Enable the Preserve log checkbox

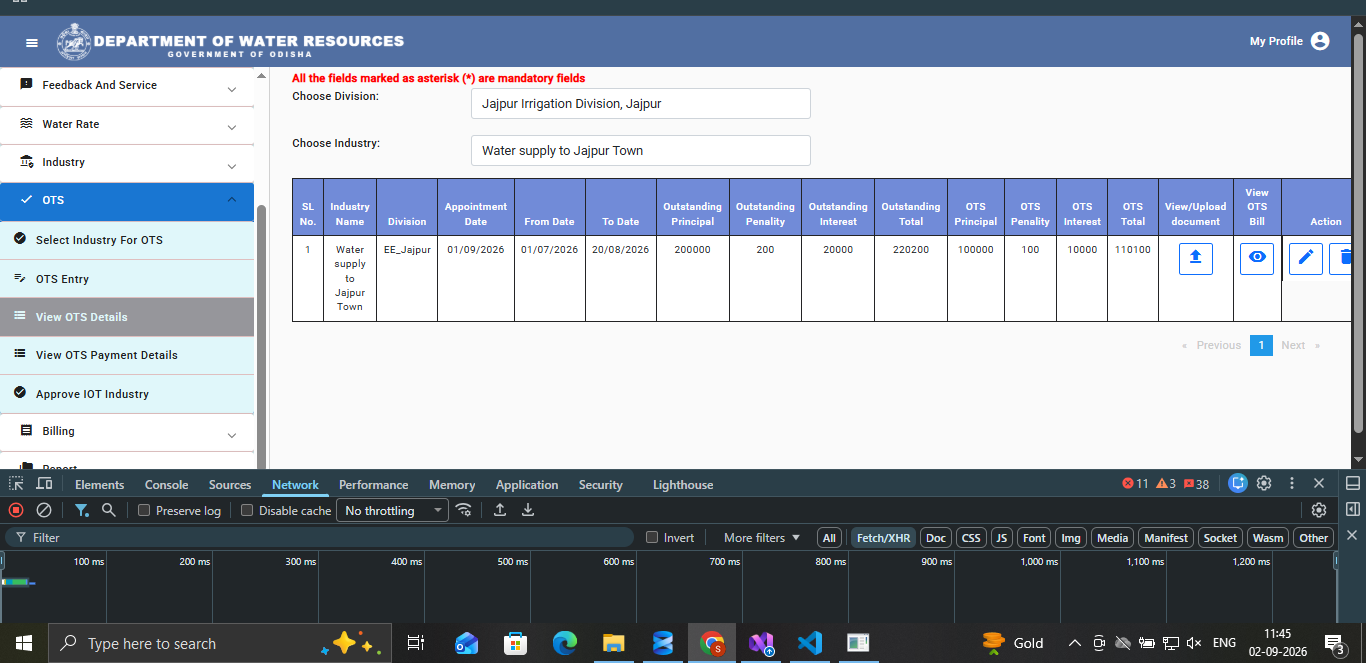(144, 511)
